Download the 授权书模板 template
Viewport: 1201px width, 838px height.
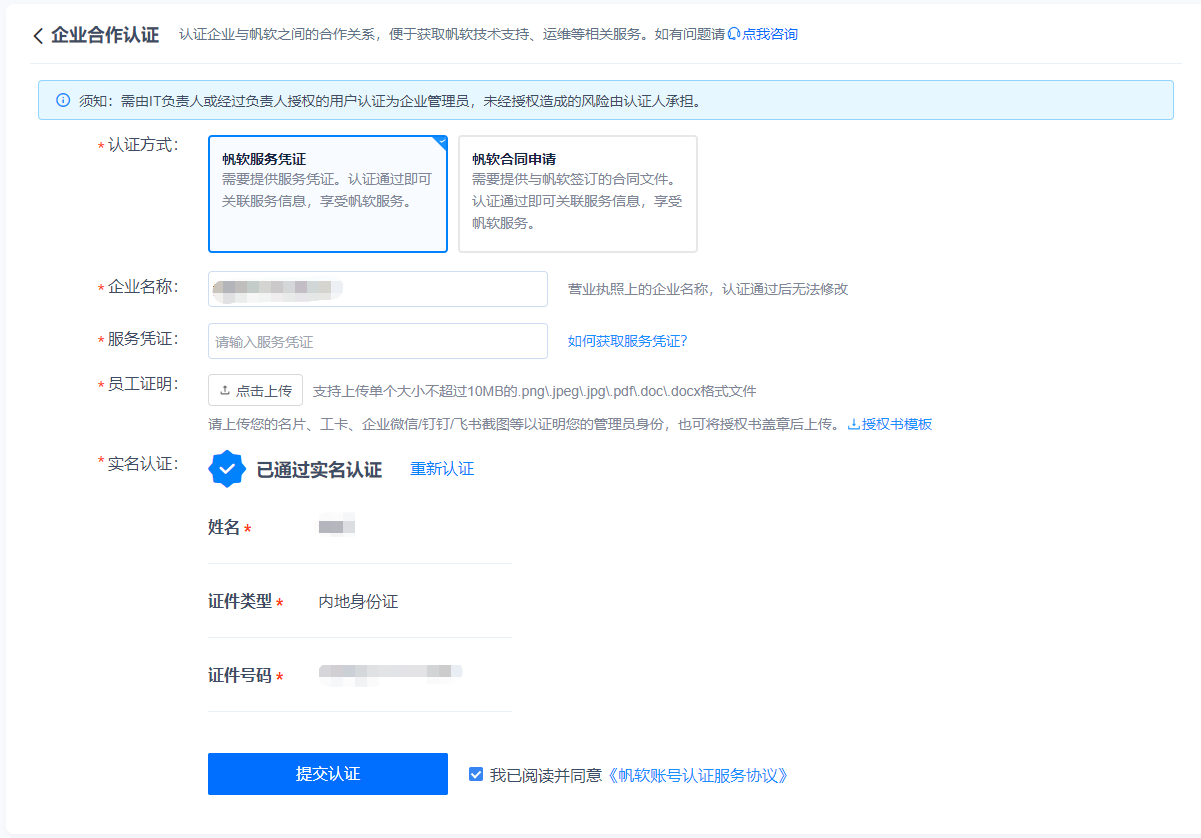point(897,424)
